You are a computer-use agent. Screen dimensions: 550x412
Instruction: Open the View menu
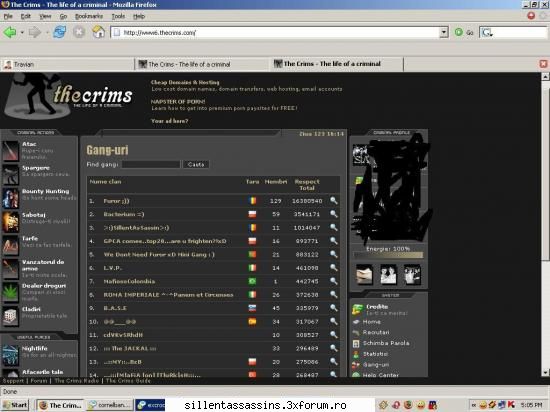[45, 16]
